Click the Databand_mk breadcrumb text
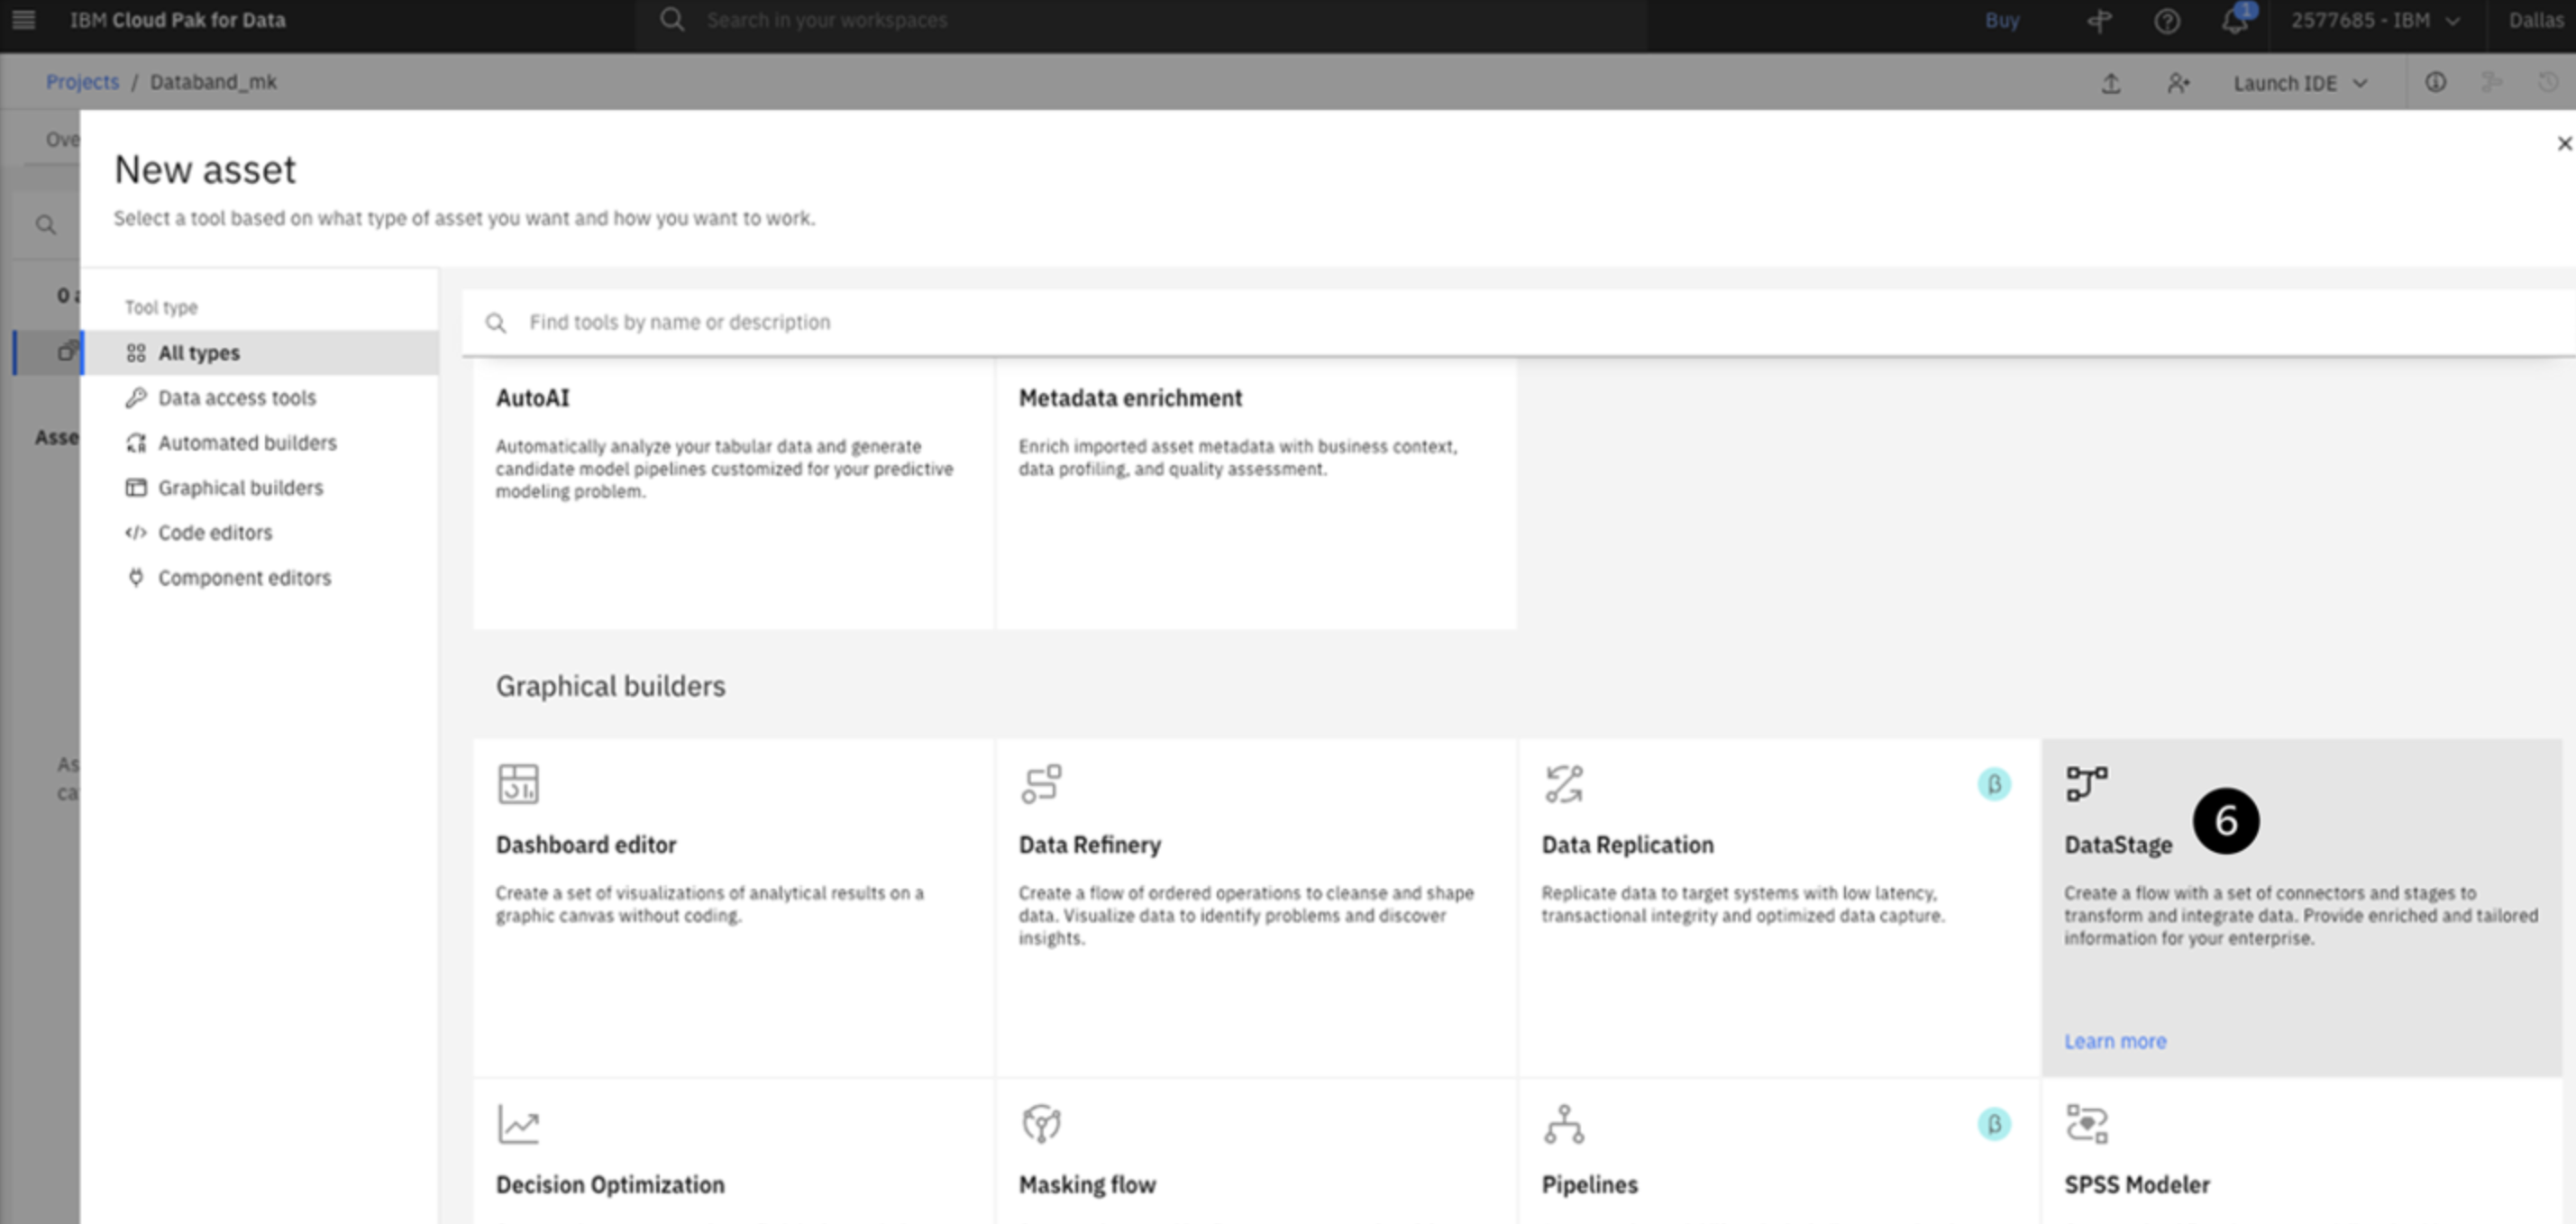 pyautogui.click(x=213, y=82)
